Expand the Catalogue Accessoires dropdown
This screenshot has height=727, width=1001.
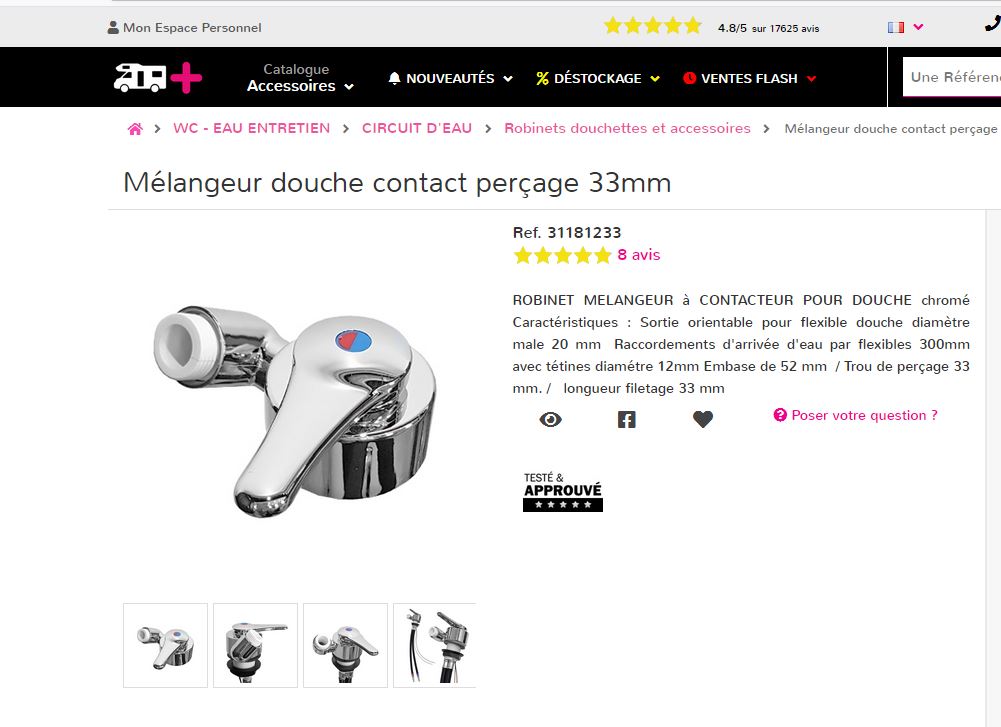click(300, 78)
